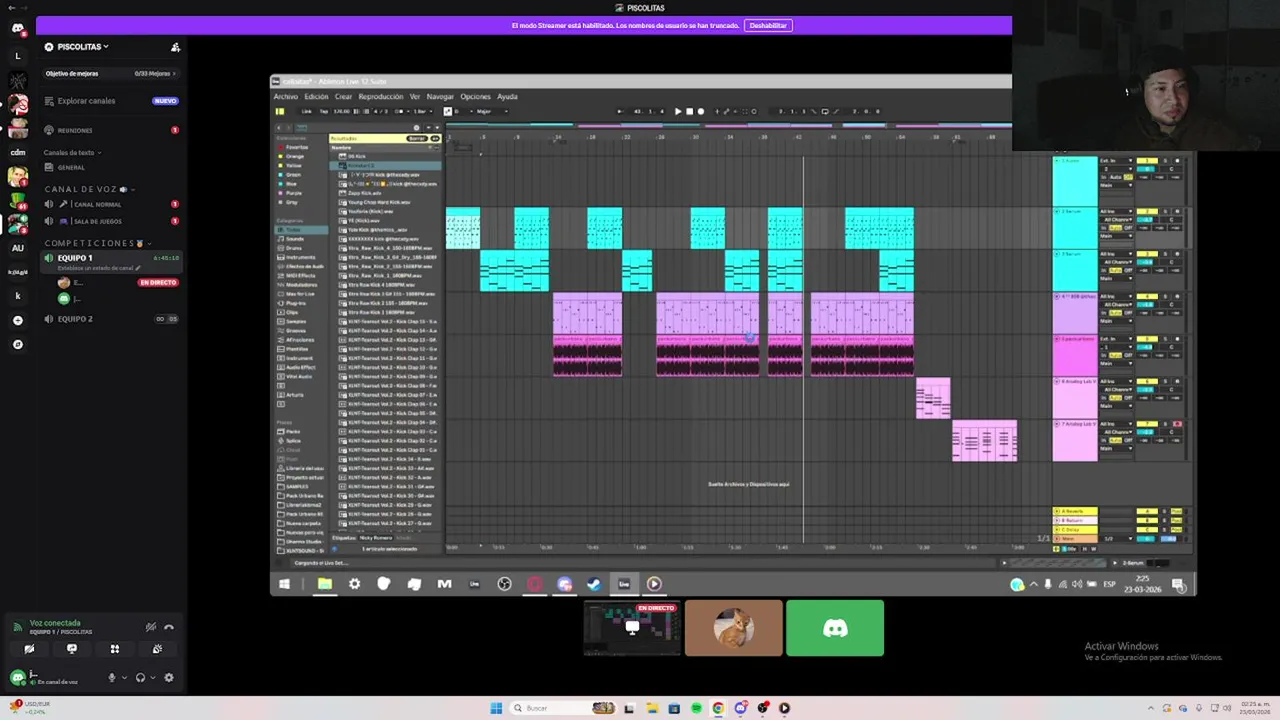The width and height of the screenshot is (1280, 720).
Task: Show the Drums category in Ableton browser
Action: [x=294, y=248]
